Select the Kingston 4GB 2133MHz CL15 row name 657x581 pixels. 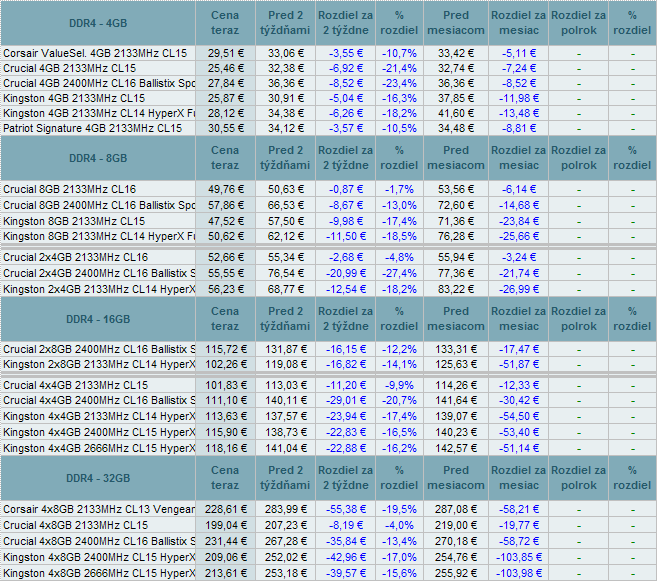[74, 98]
